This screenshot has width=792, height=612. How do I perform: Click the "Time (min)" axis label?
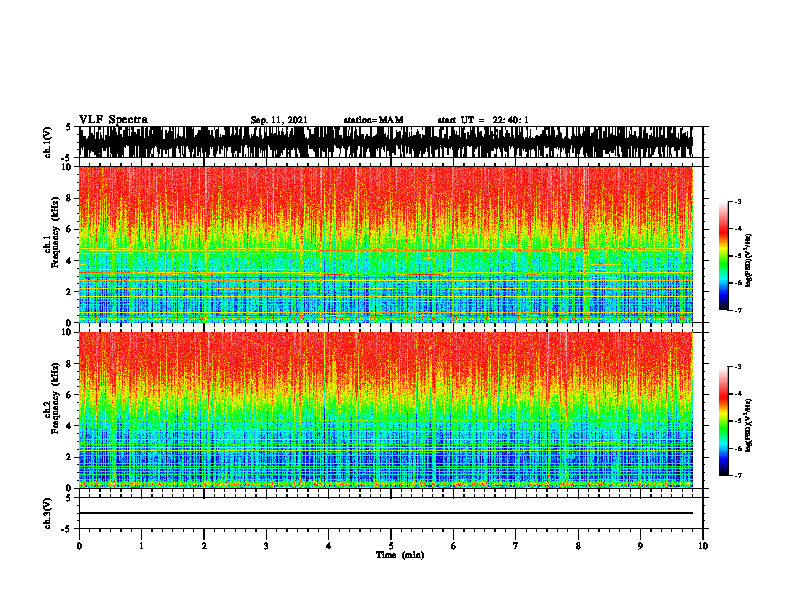tap(400, 555)
